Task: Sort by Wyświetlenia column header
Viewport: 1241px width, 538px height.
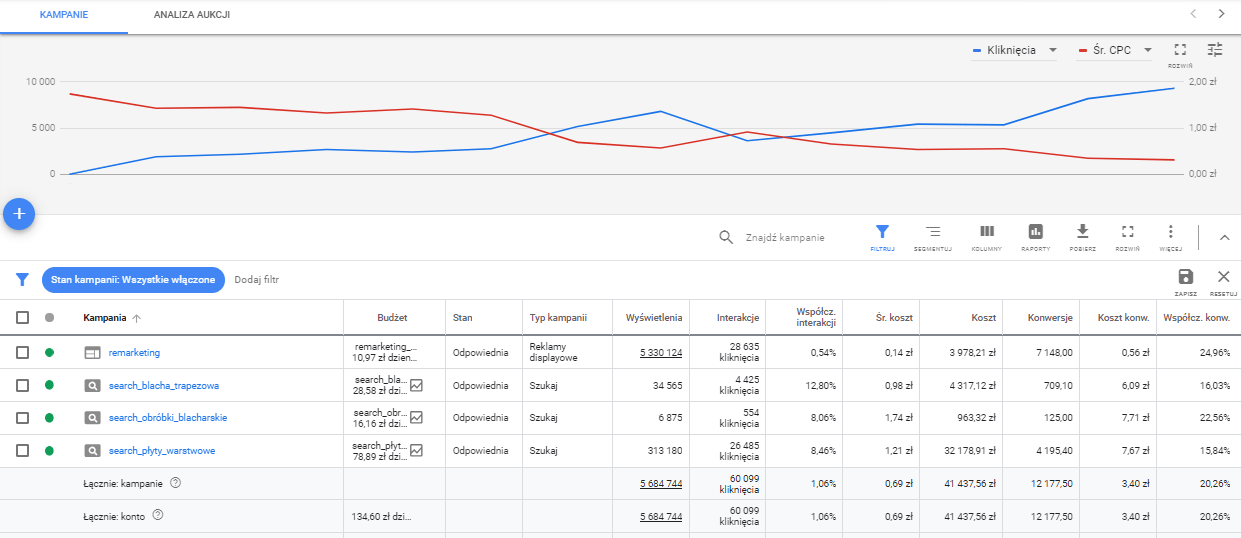Action: [x=654, y=318]
